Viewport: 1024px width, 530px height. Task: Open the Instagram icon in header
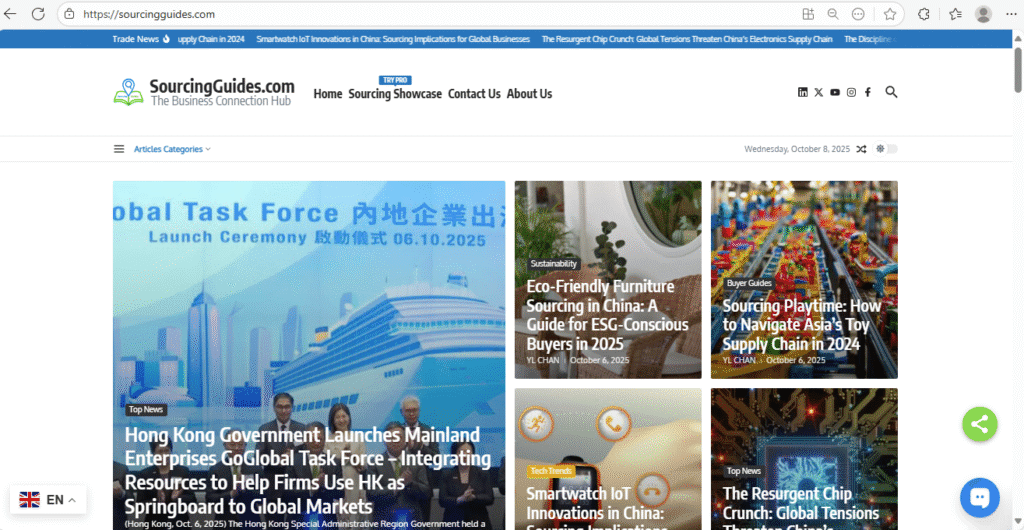pos(851,92)
